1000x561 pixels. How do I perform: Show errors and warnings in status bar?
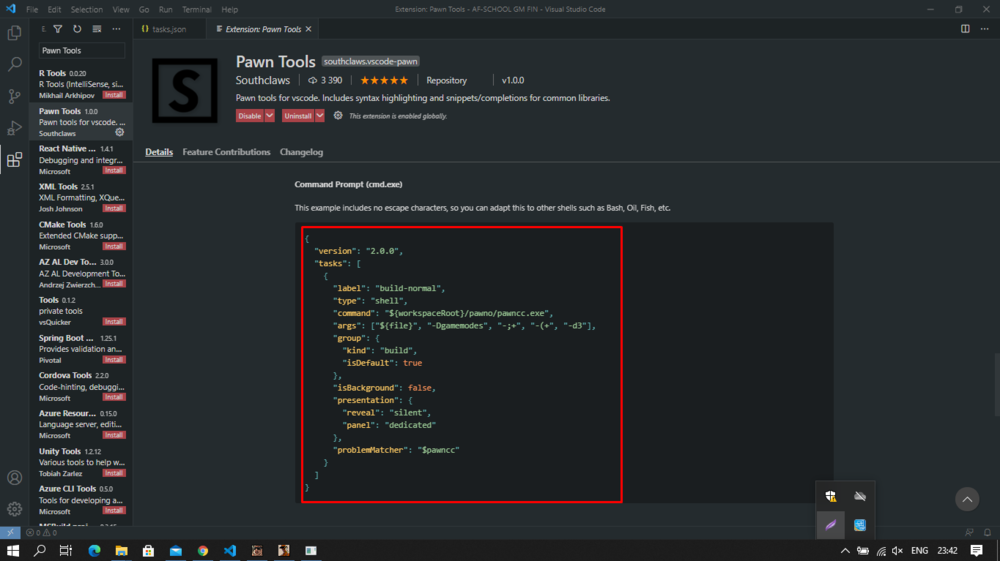pos(41,532)
